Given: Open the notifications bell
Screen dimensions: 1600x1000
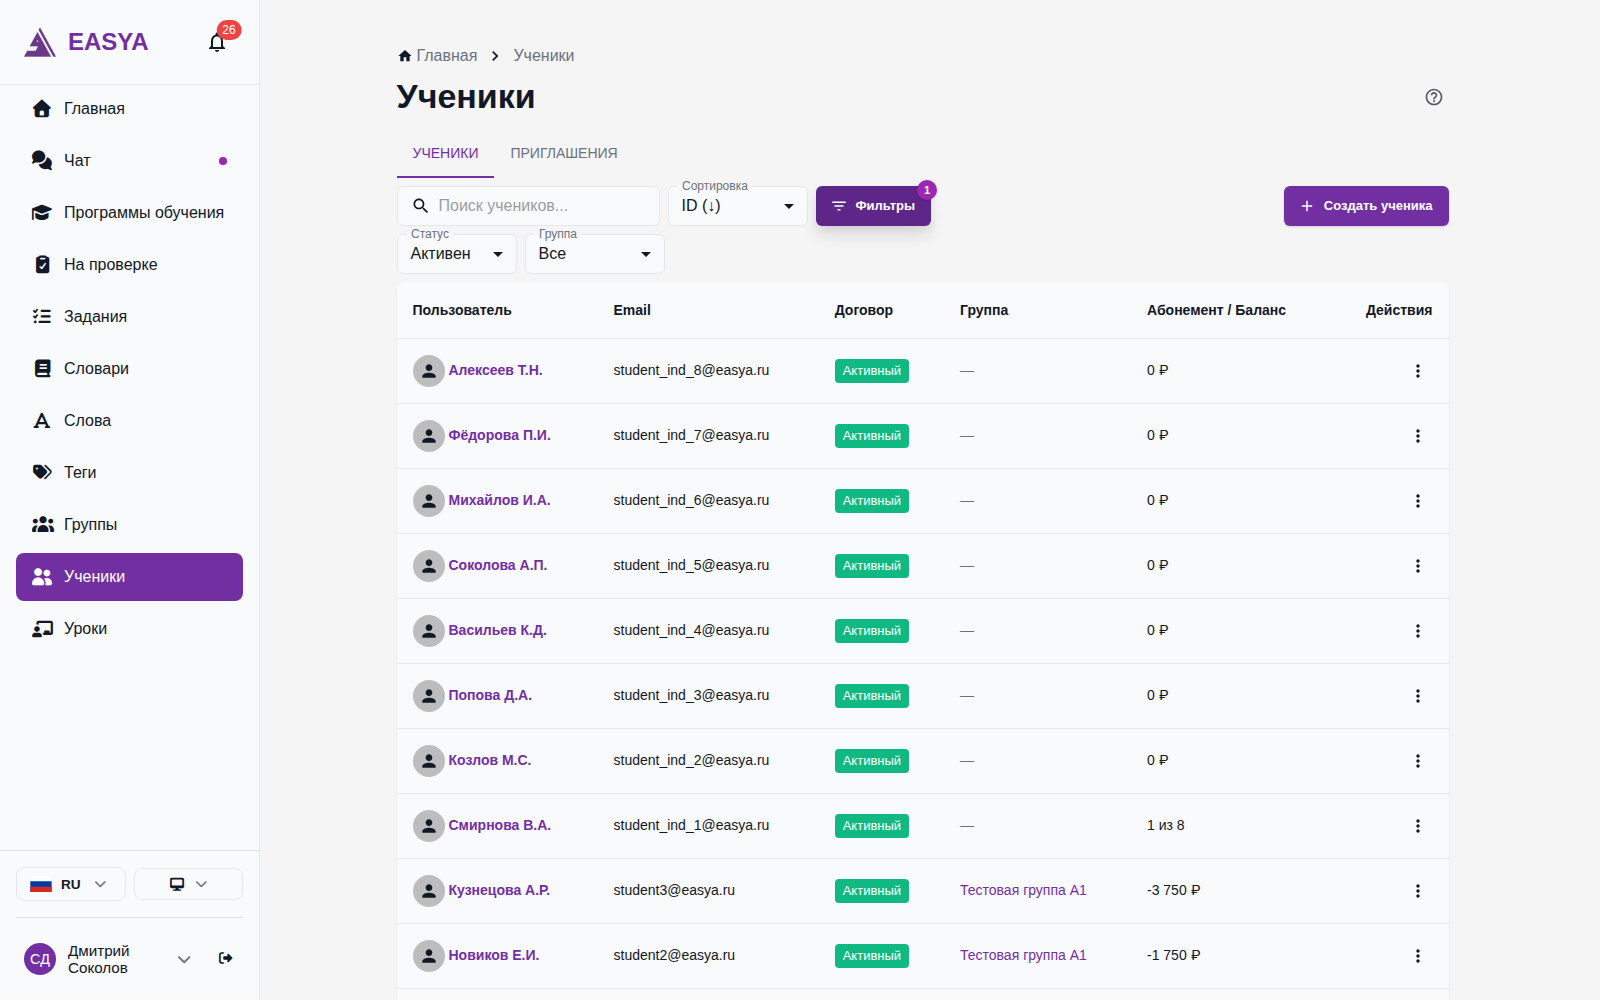Looking at the screenshot, I should pos(217,42).
